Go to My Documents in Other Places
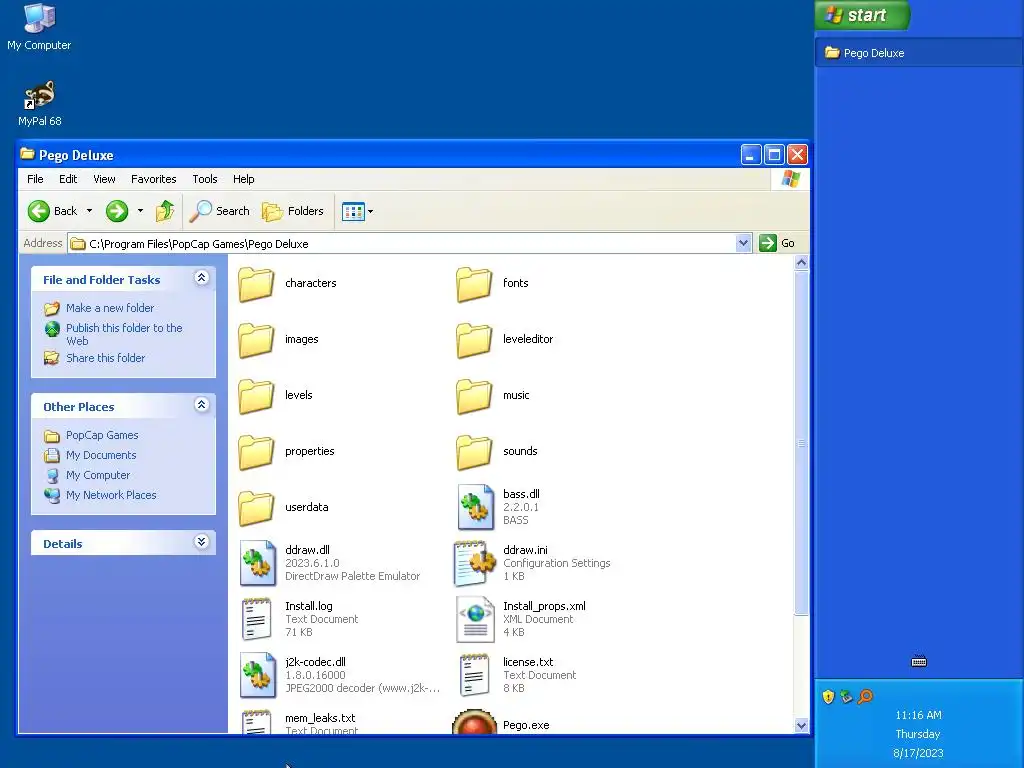 tap(101, 455)
